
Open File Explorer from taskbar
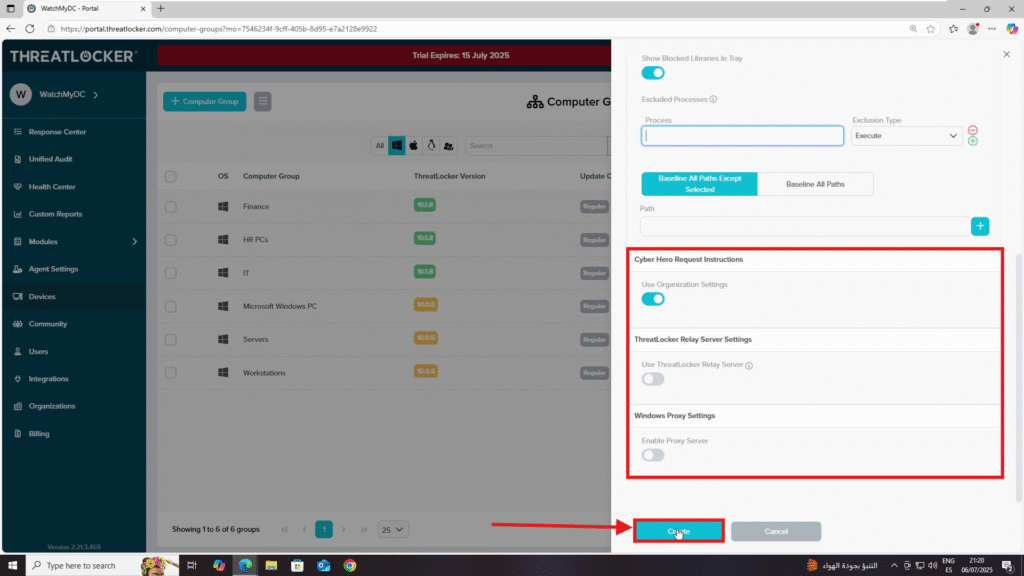[x=271, y=566]
